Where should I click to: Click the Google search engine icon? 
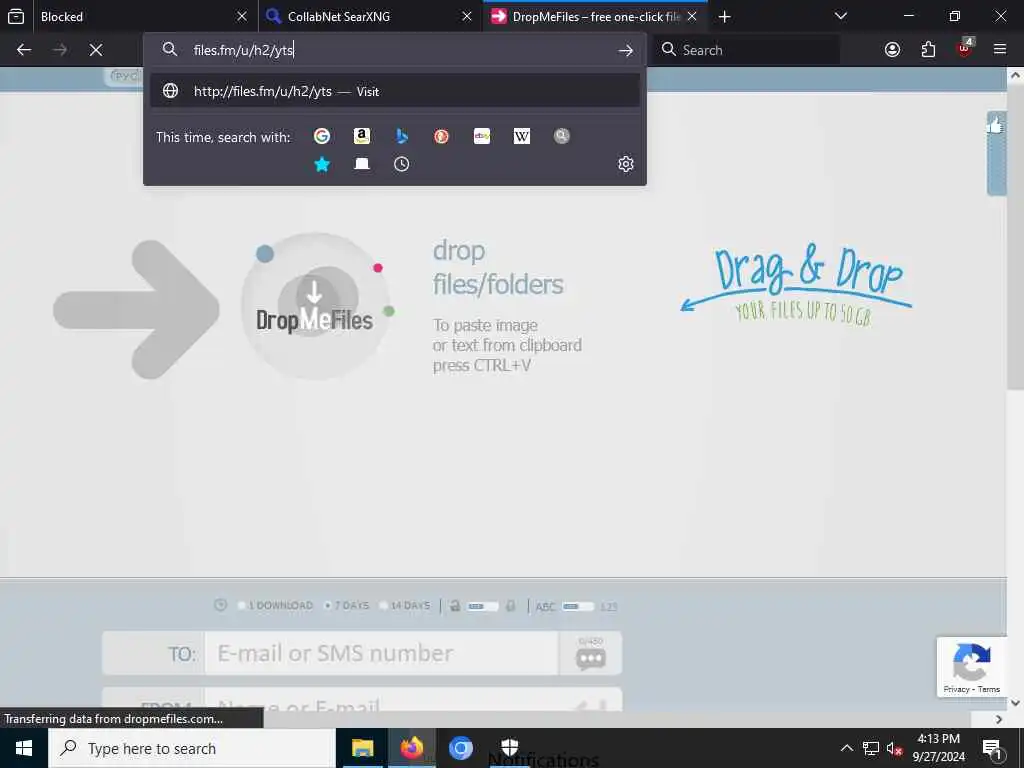pos(322,136)
